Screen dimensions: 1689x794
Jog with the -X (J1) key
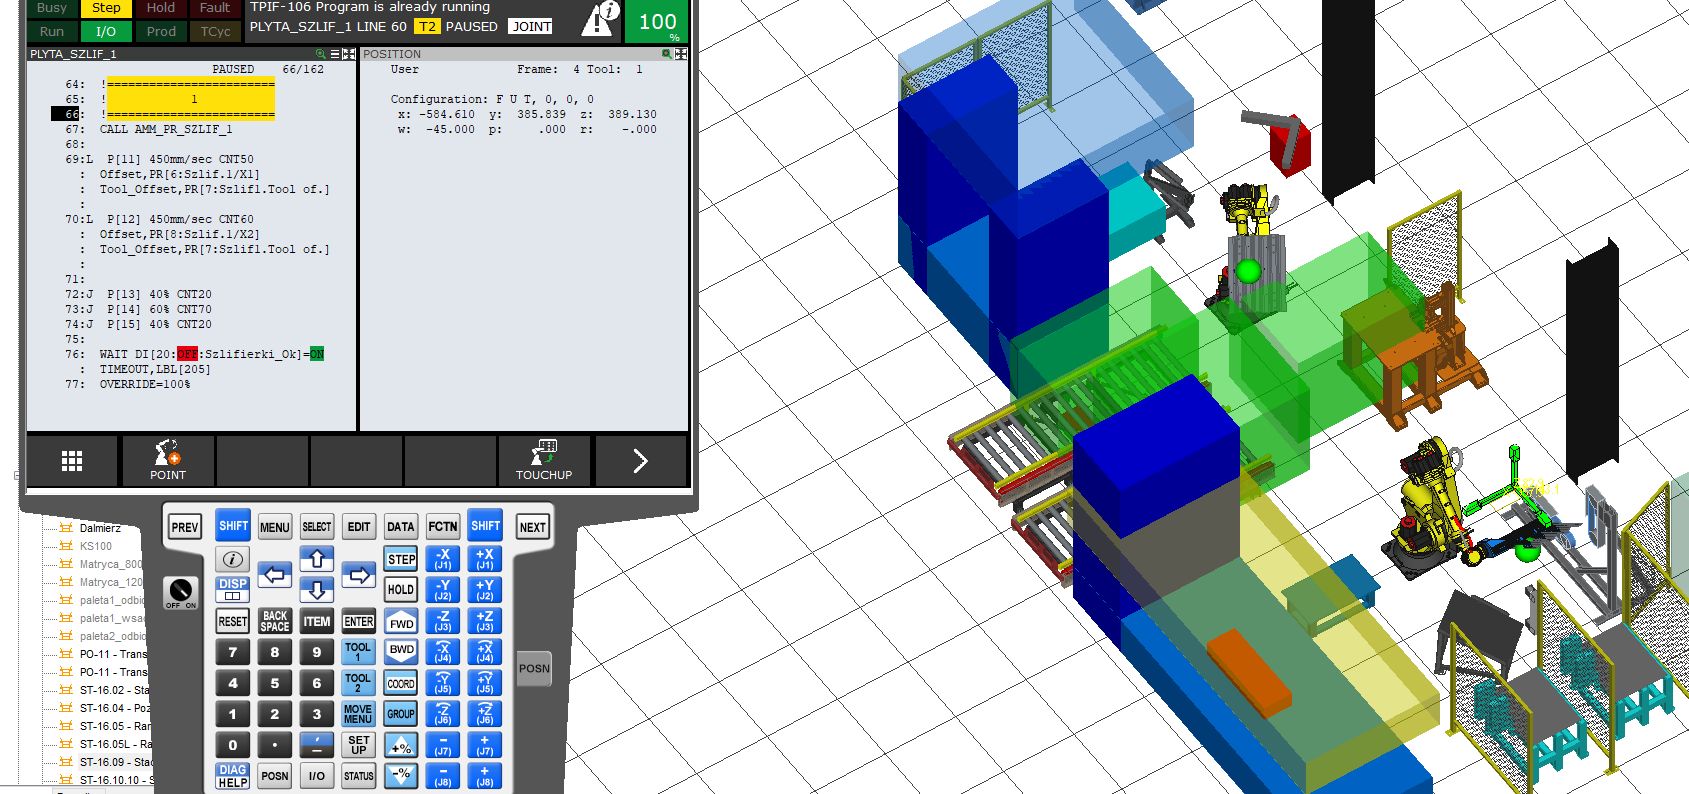click(x=443, y=559)
